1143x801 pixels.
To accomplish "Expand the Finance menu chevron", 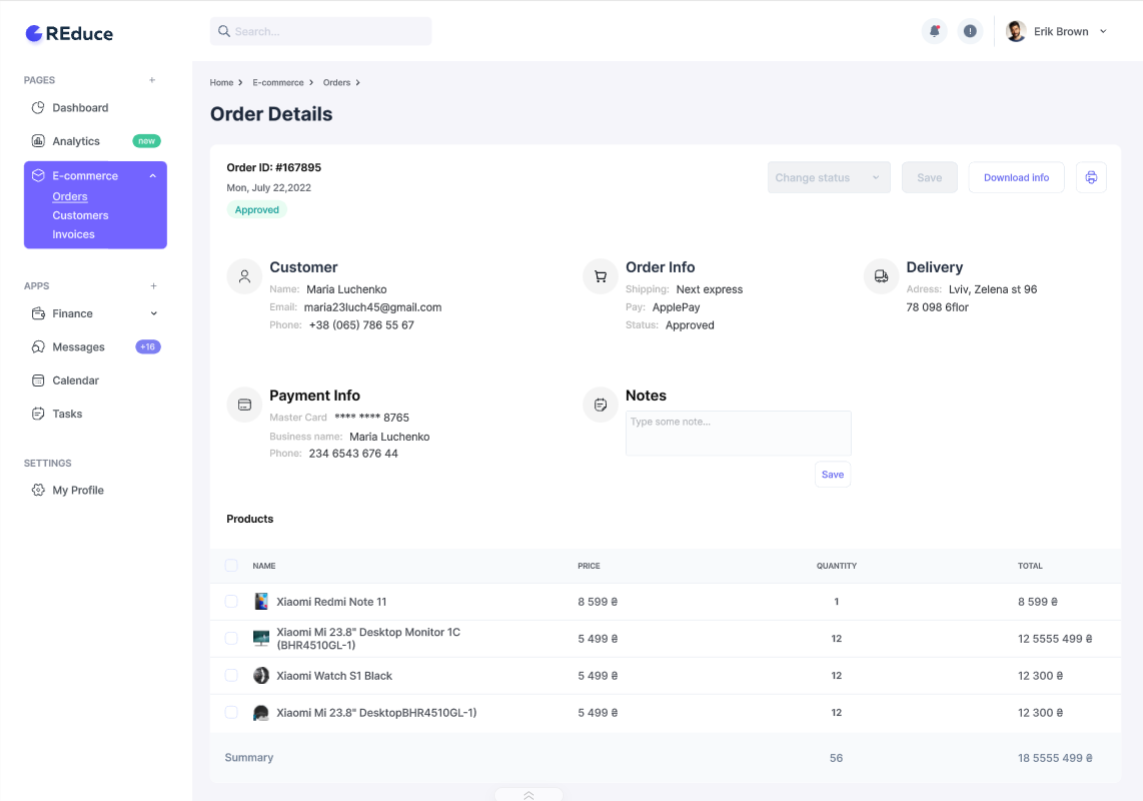I will click(x=154, y=313).
